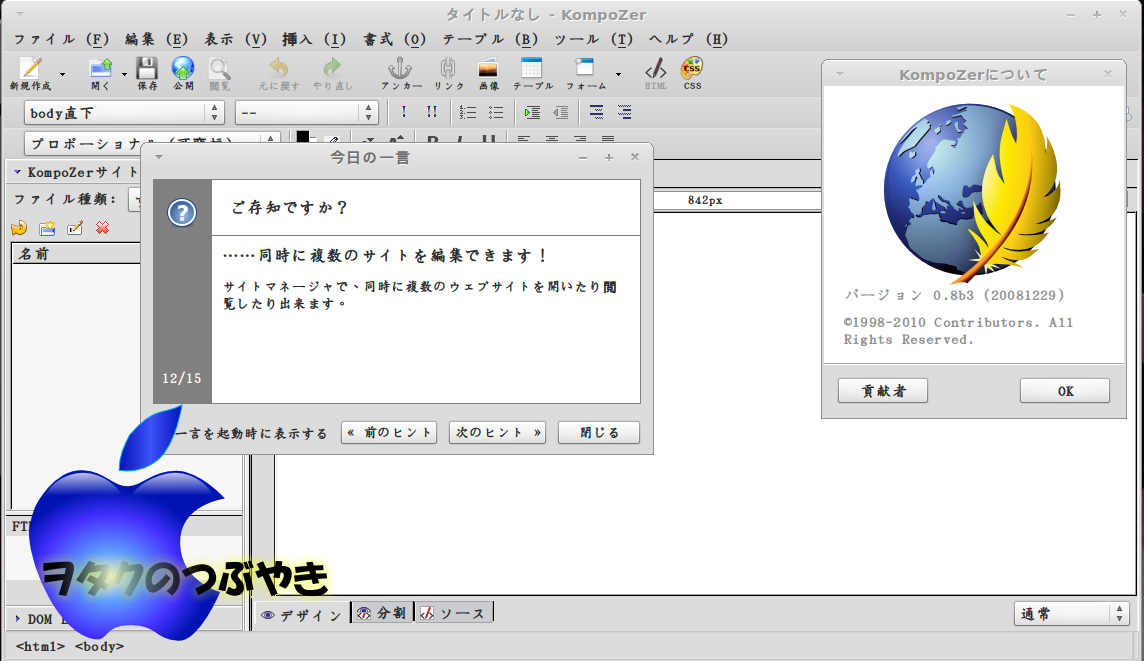The height and width of the screenshot is (661, 1144).
Task: Open the 編集 (E) menu
Action: pyautogui.click(x=156, y=39)
